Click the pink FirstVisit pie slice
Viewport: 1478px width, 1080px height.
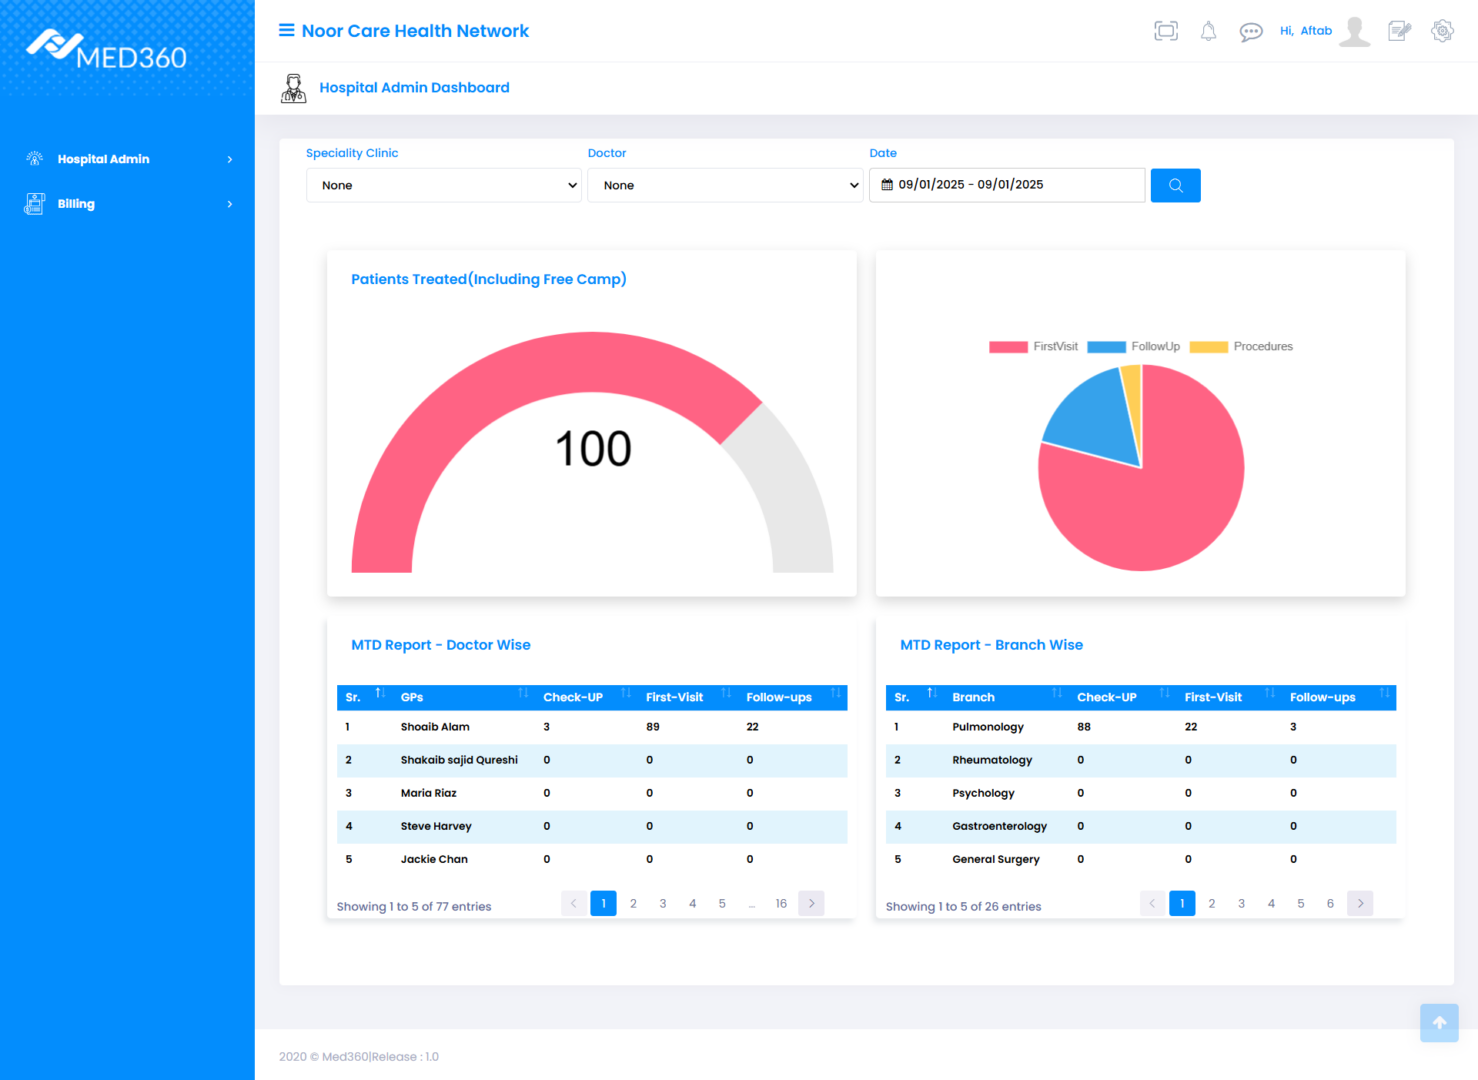pyautogui.click(x=1160, y=500)
